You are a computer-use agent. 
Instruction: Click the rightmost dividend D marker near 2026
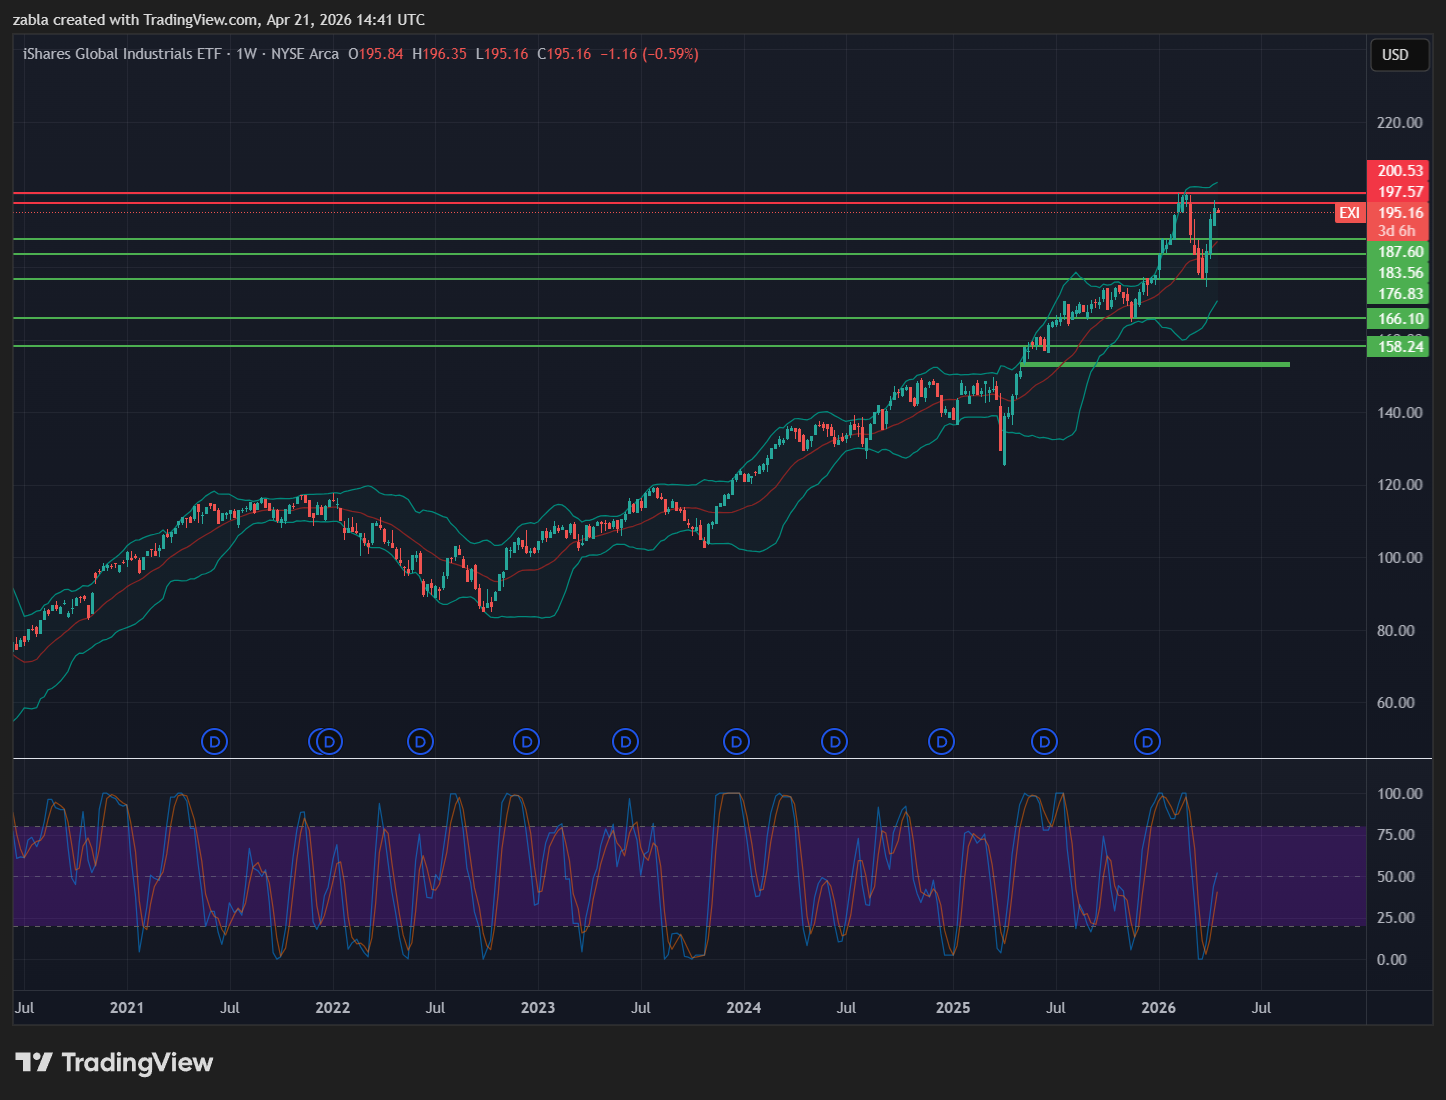click(1147, 742)
